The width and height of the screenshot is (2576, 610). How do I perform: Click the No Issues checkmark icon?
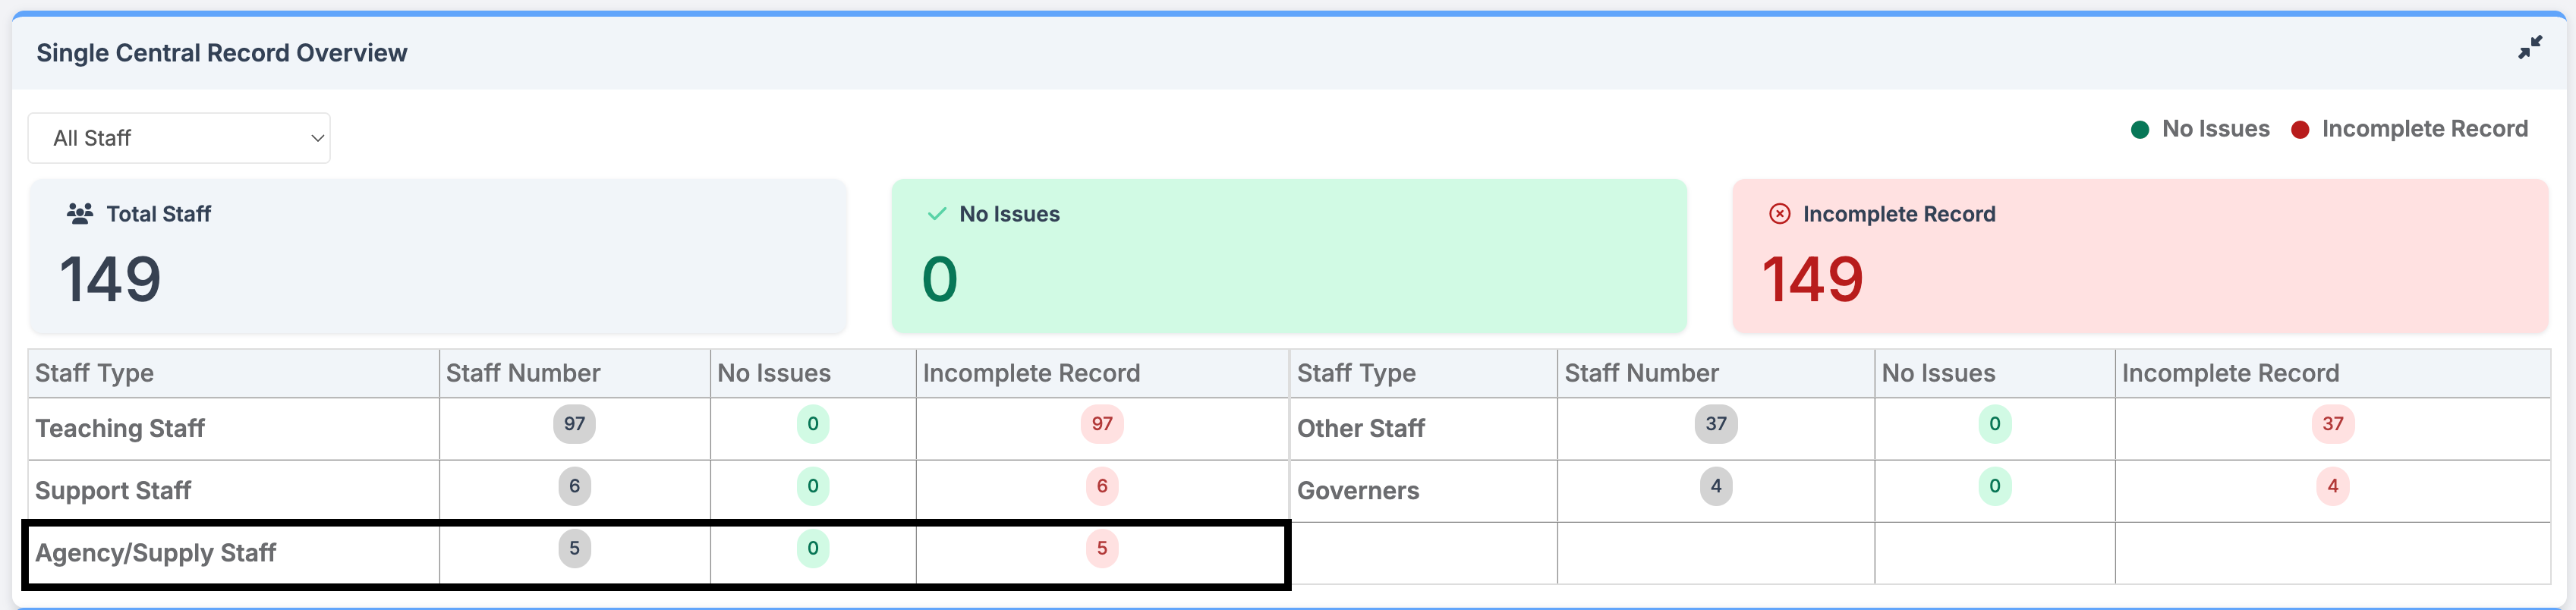(937, 214)
